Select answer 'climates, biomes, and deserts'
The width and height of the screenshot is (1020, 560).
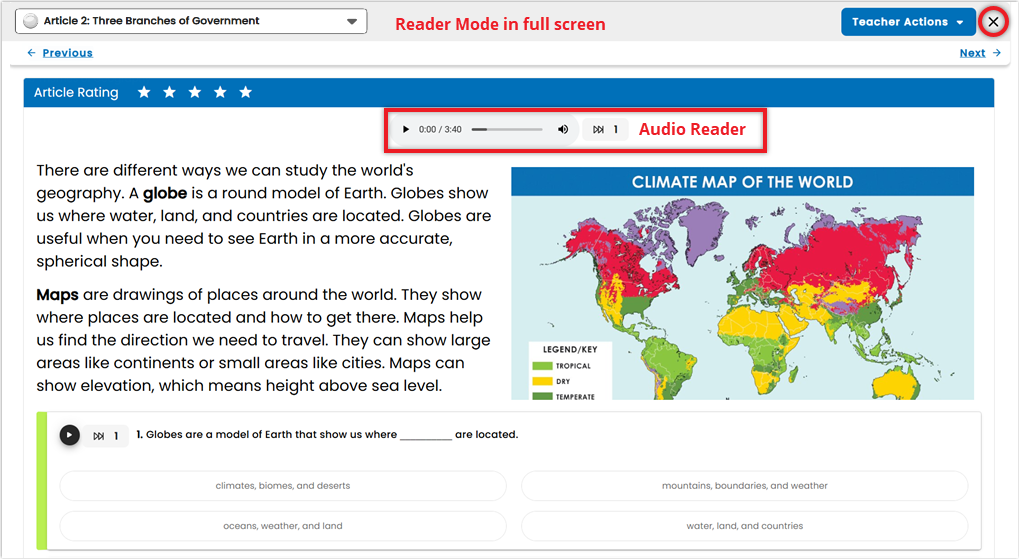coord(283,486)
